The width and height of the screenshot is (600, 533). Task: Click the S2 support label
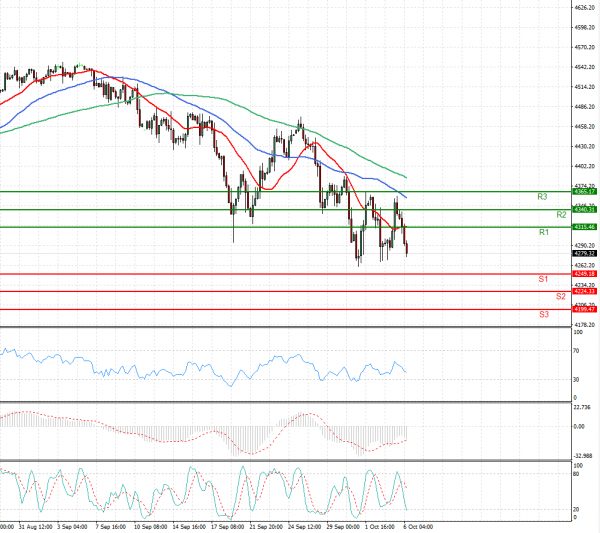tap(561, 296)
